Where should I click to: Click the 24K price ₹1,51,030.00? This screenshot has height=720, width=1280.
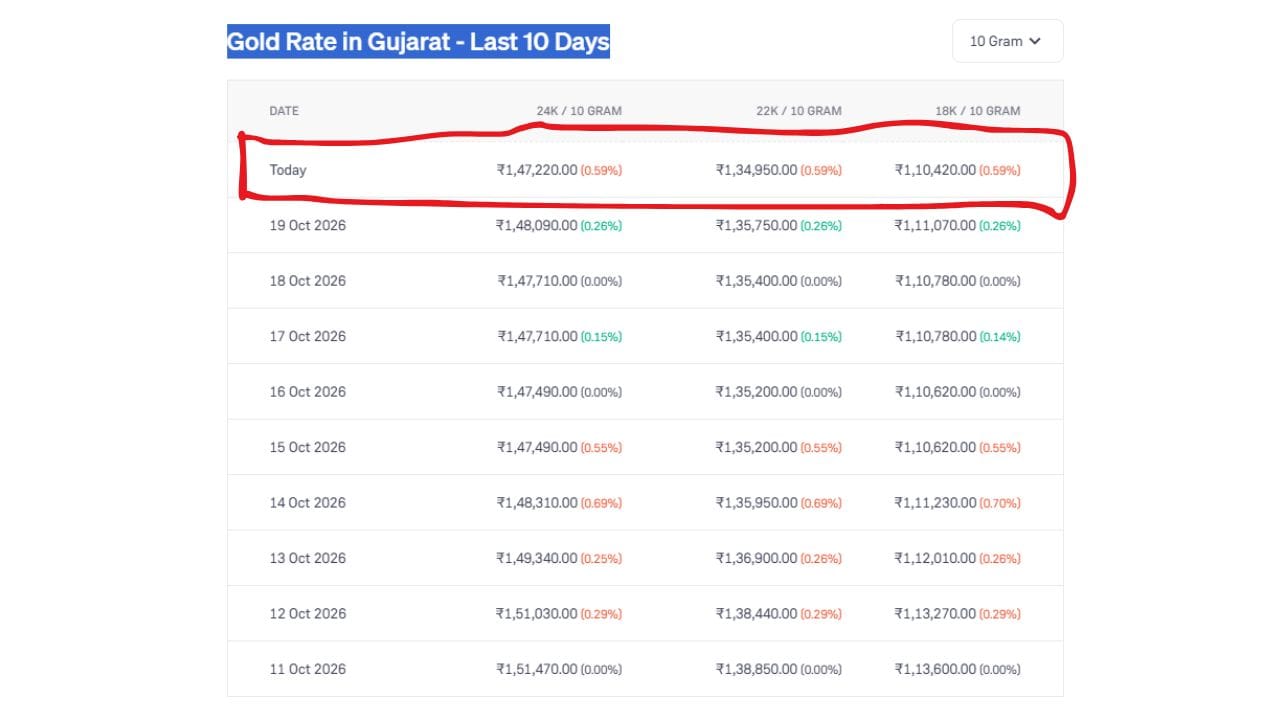point(537,614)
